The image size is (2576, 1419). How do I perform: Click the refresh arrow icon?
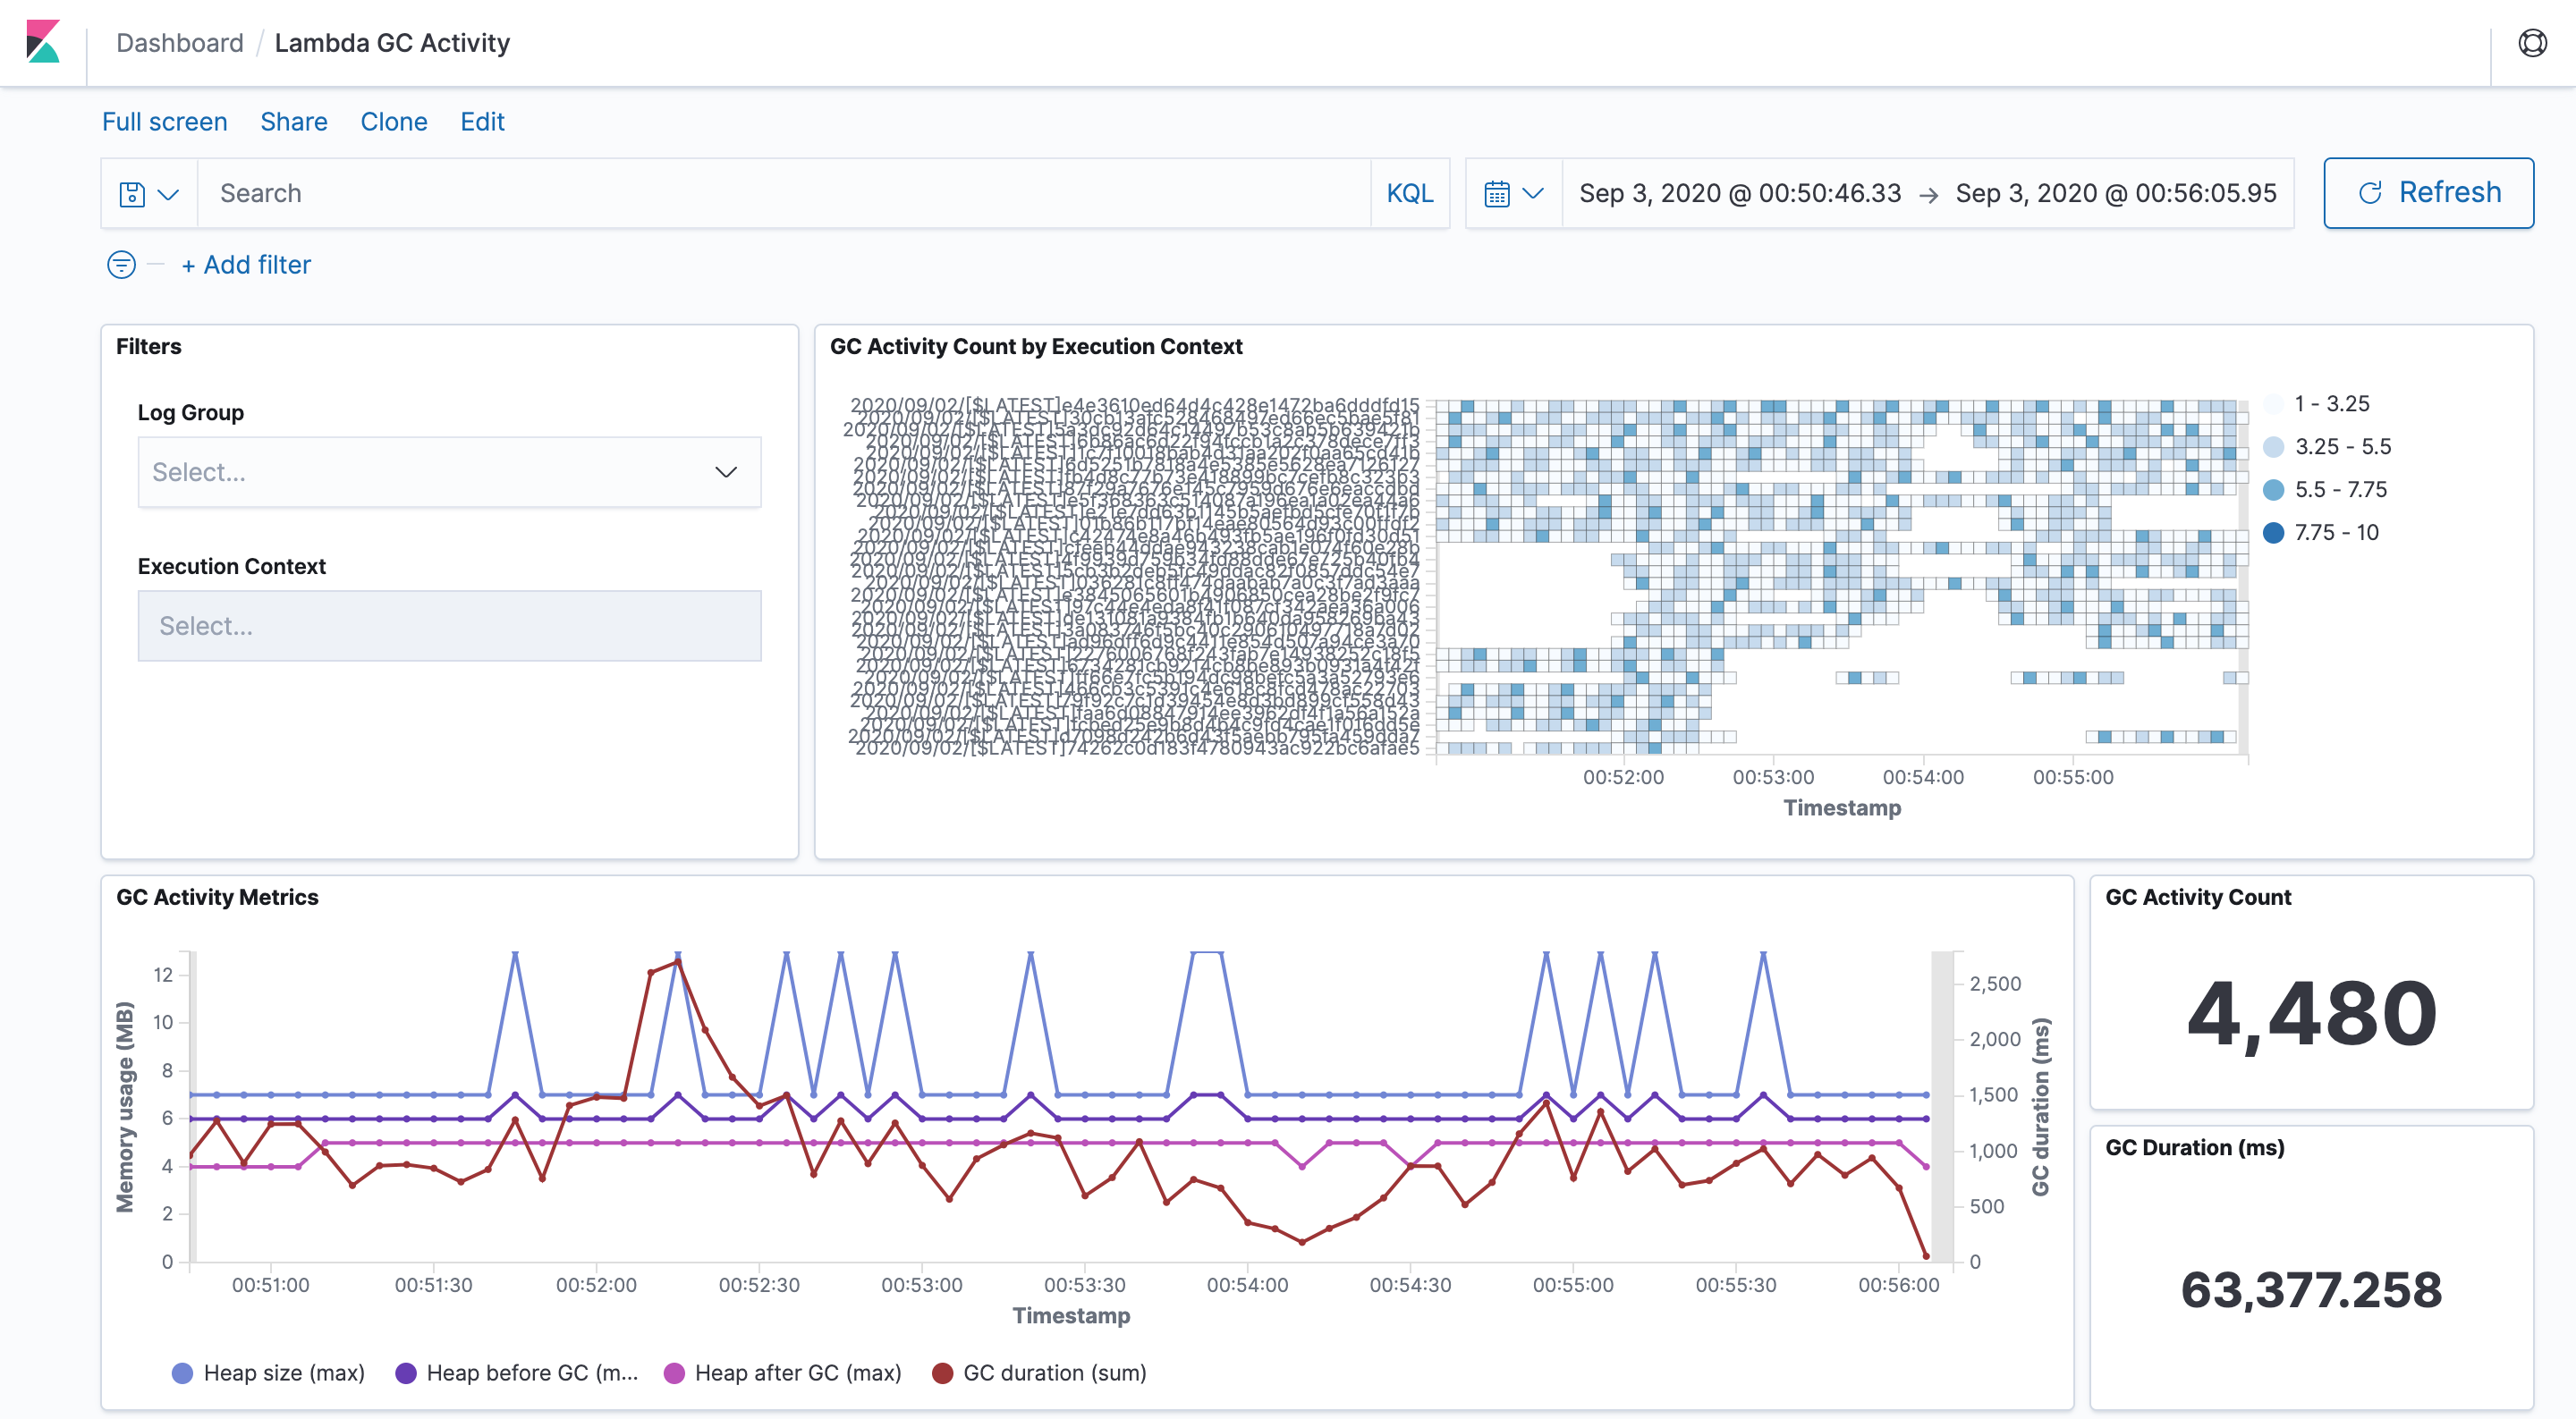pyautogui.click(x=2370, y=193)
